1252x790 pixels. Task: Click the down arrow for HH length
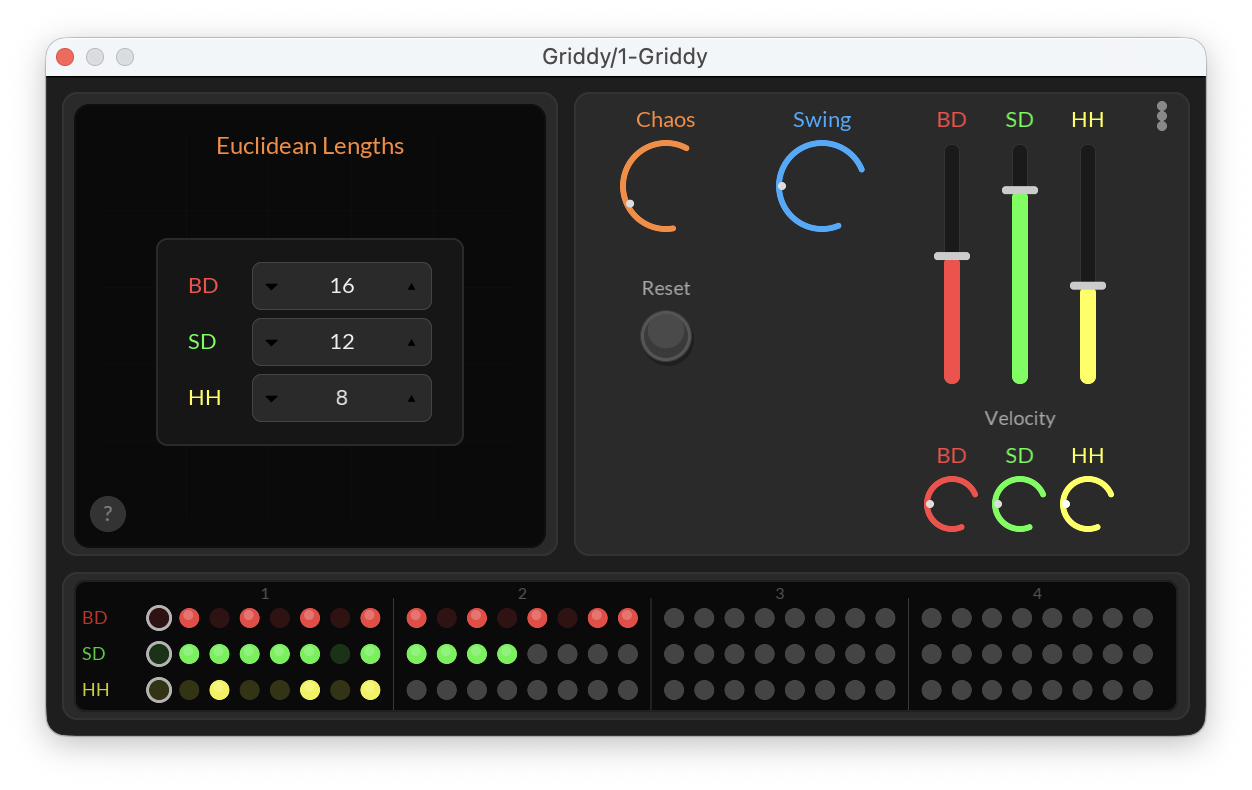tap(271, 398)
